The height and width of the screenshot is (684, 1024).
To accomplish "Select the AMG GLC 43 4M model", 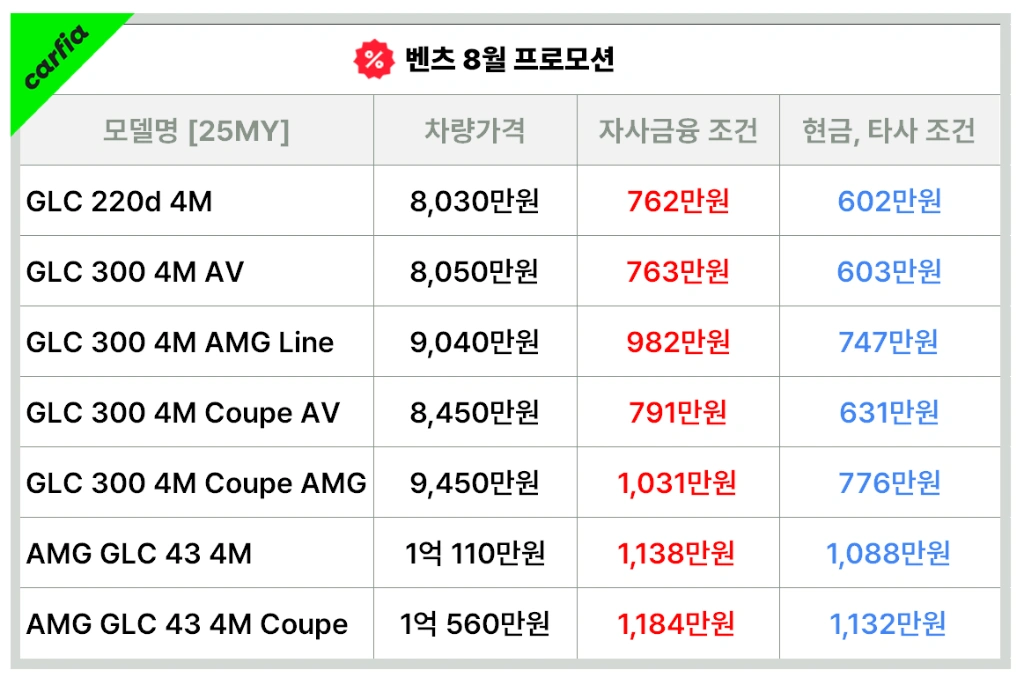I will [x=138, y=554].
